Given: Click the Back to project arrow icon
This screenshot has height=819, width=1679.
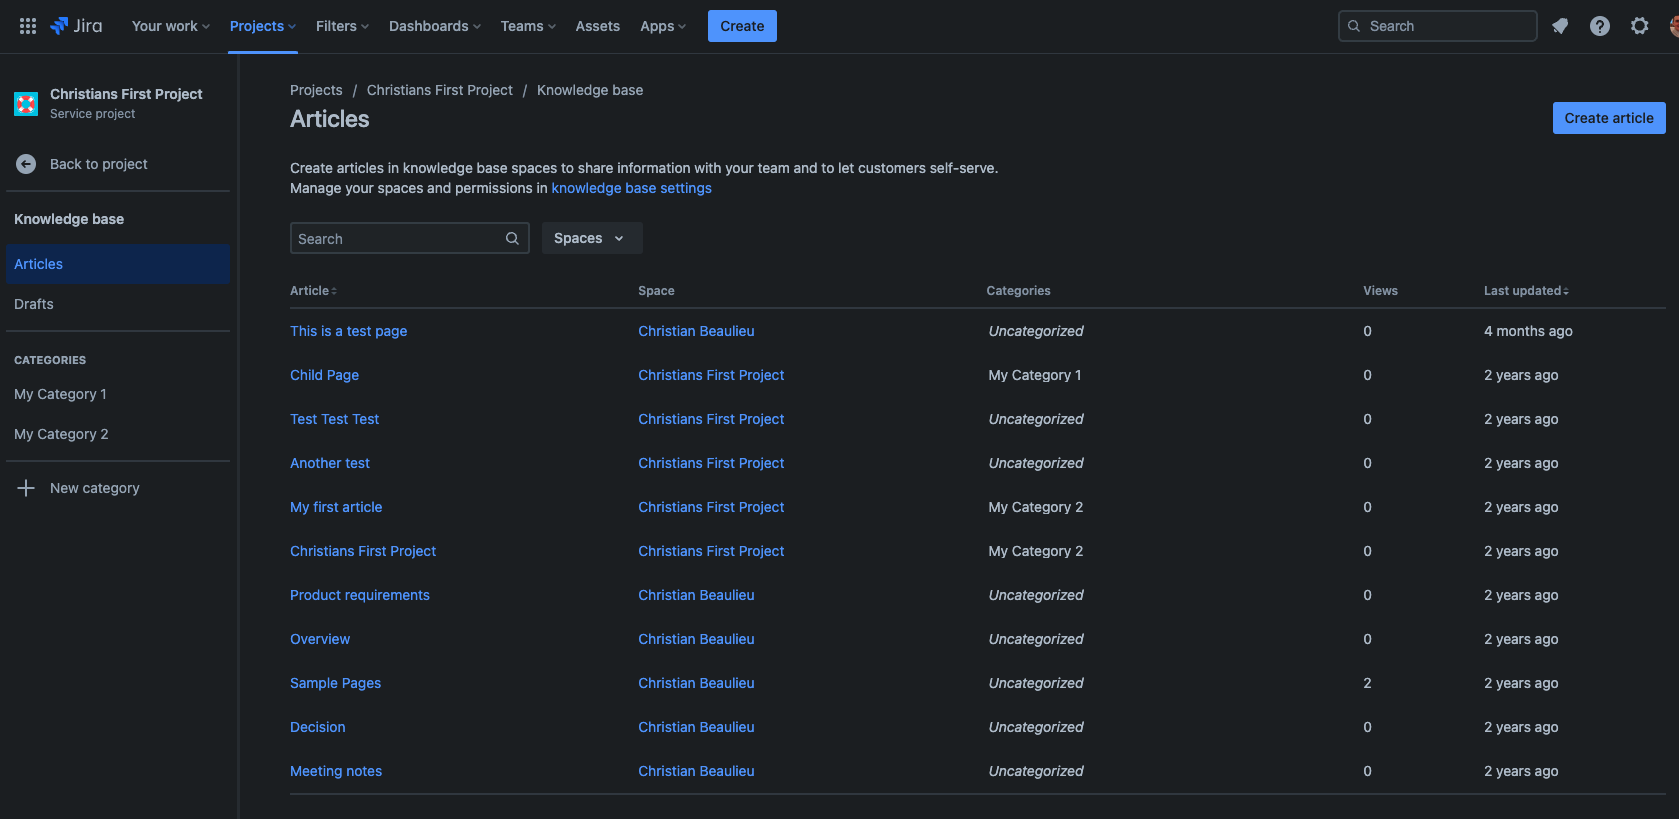Looking at the screenshot, I should tap(26, 164).
